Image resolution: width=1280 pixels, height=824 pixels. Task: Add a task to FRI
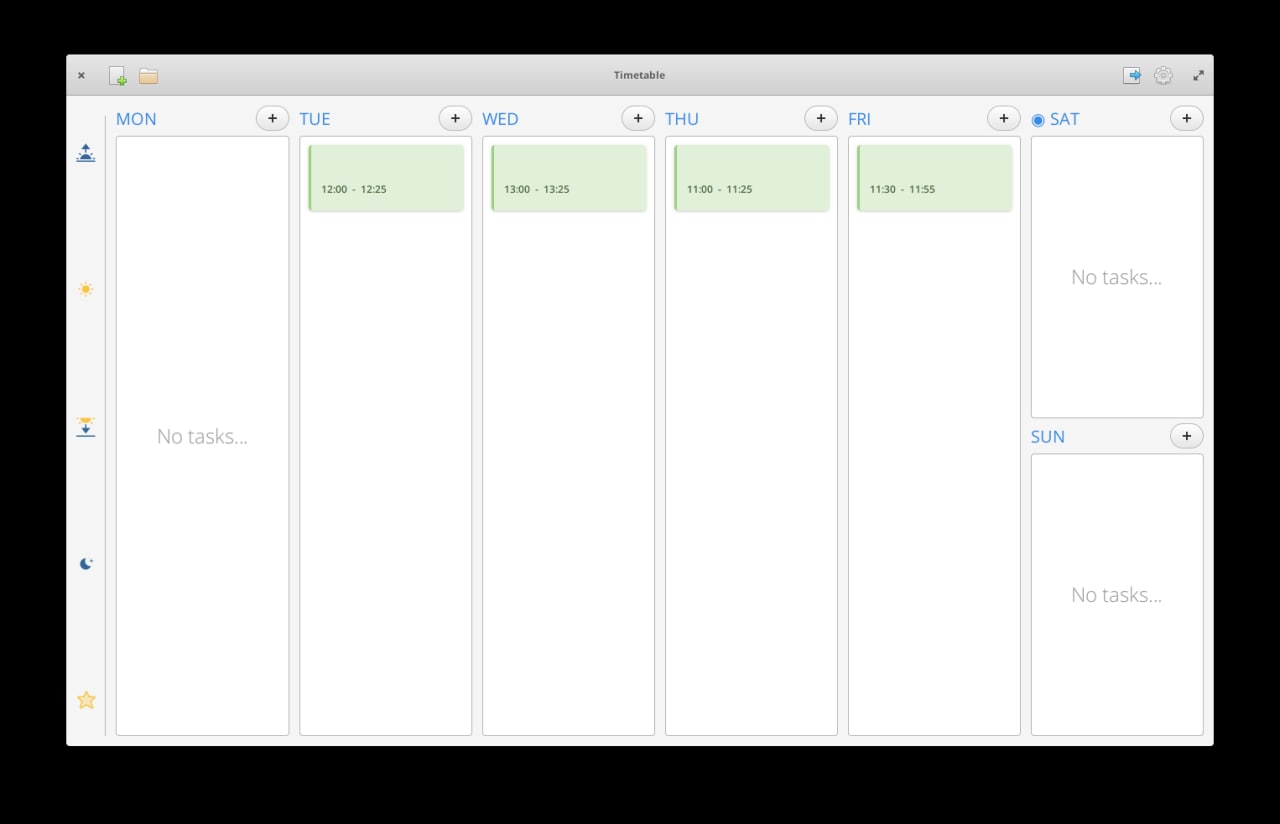click(1004, 118)
